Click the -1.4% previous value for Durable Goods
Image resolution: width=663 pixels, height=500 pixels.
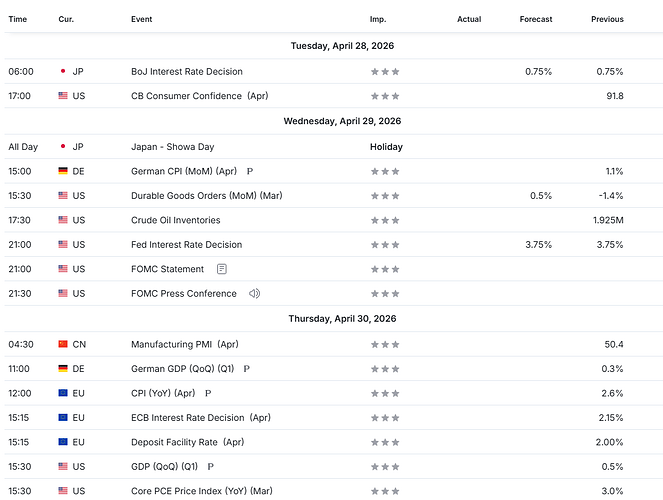click(611, 196)
